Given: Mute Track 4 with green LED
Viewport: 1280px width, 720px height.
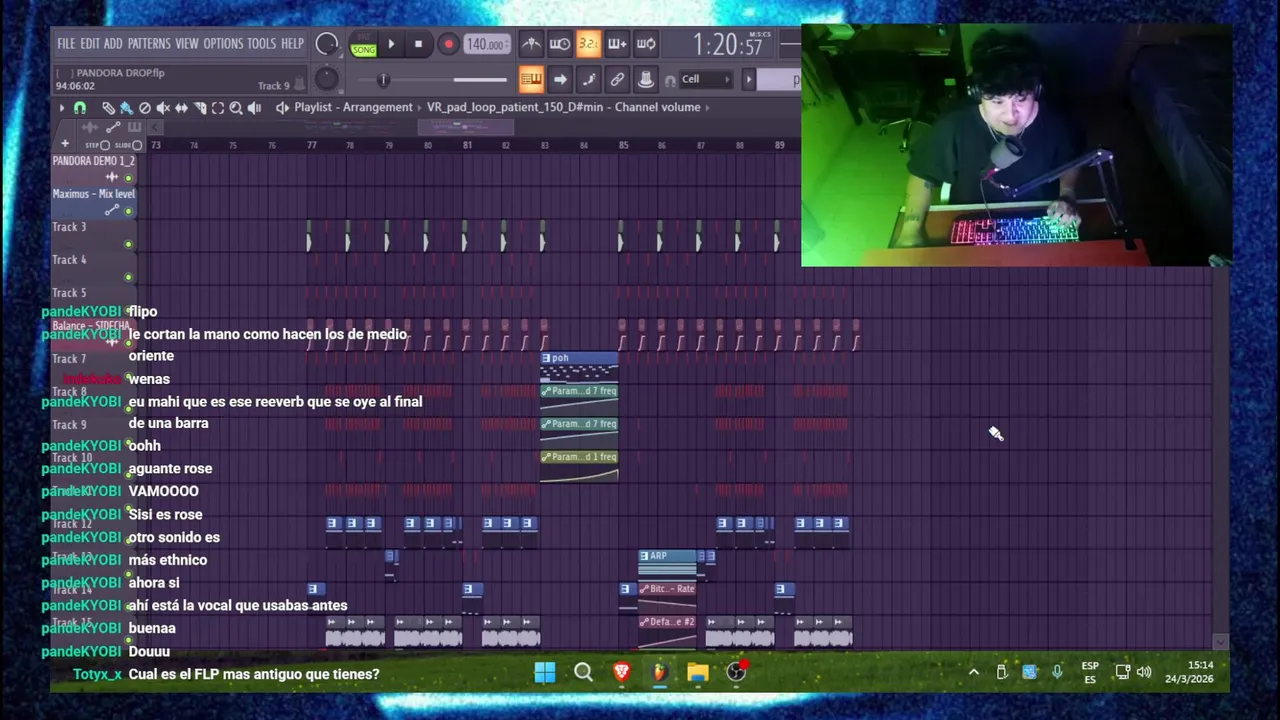Looking at the screenshot, I should point(128,277).
